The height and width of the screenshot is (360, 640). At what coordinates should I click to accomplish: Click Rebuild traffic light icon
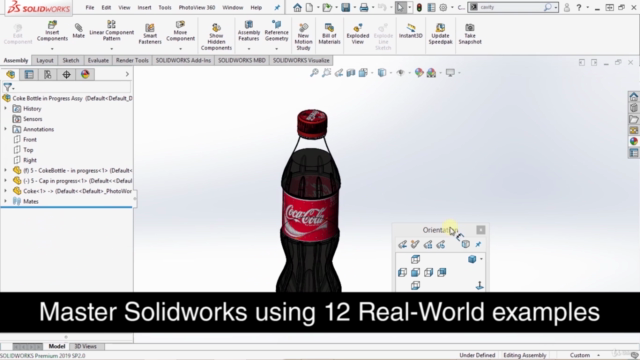click(419, 7)
